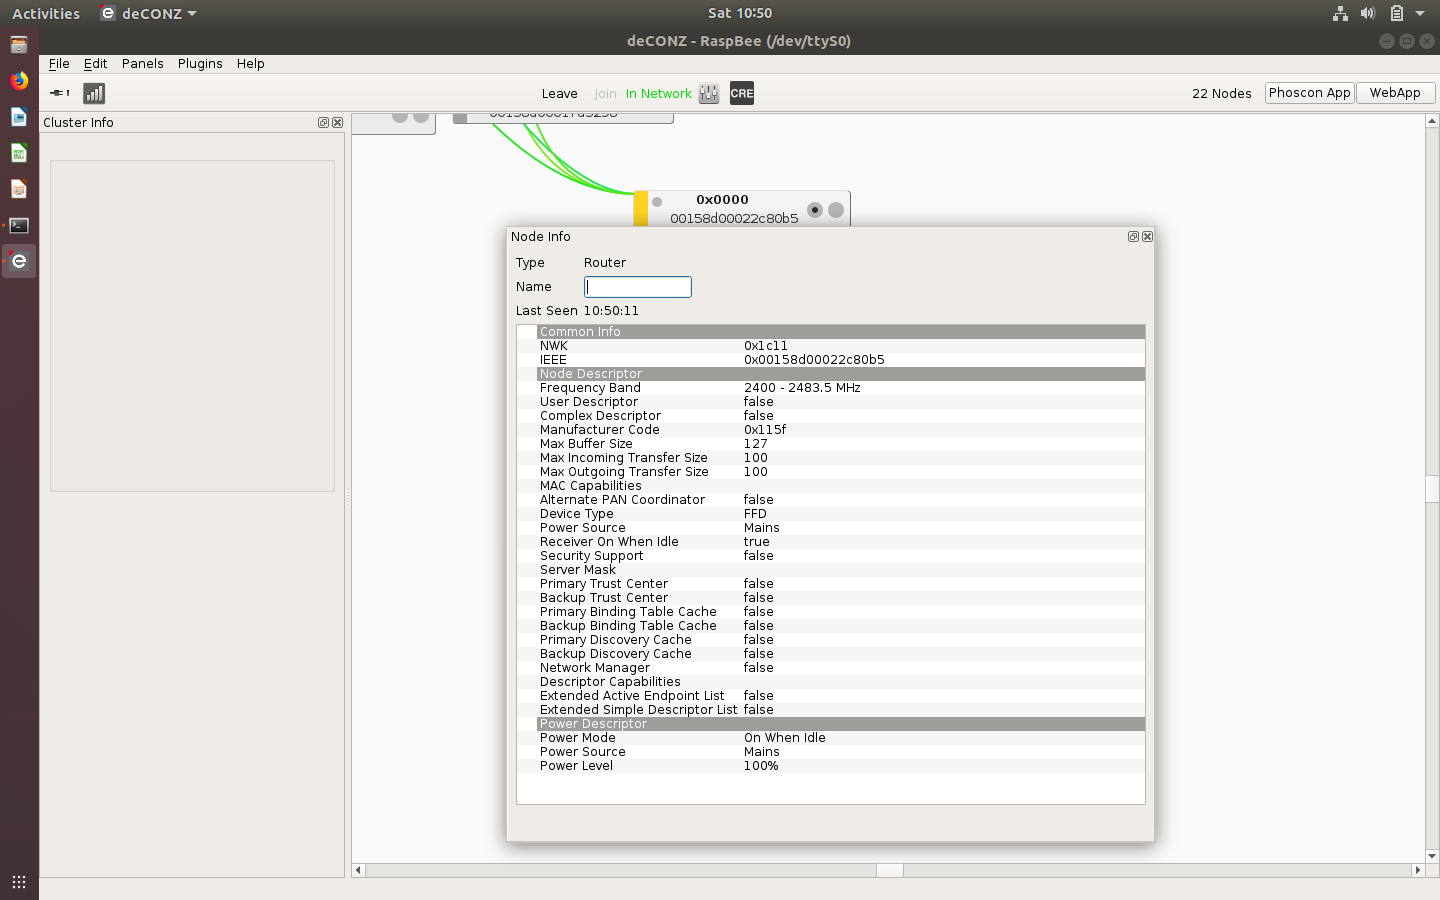Open the signal strength bars toolbar icon

pyautogui.click(x=94, y=93)
